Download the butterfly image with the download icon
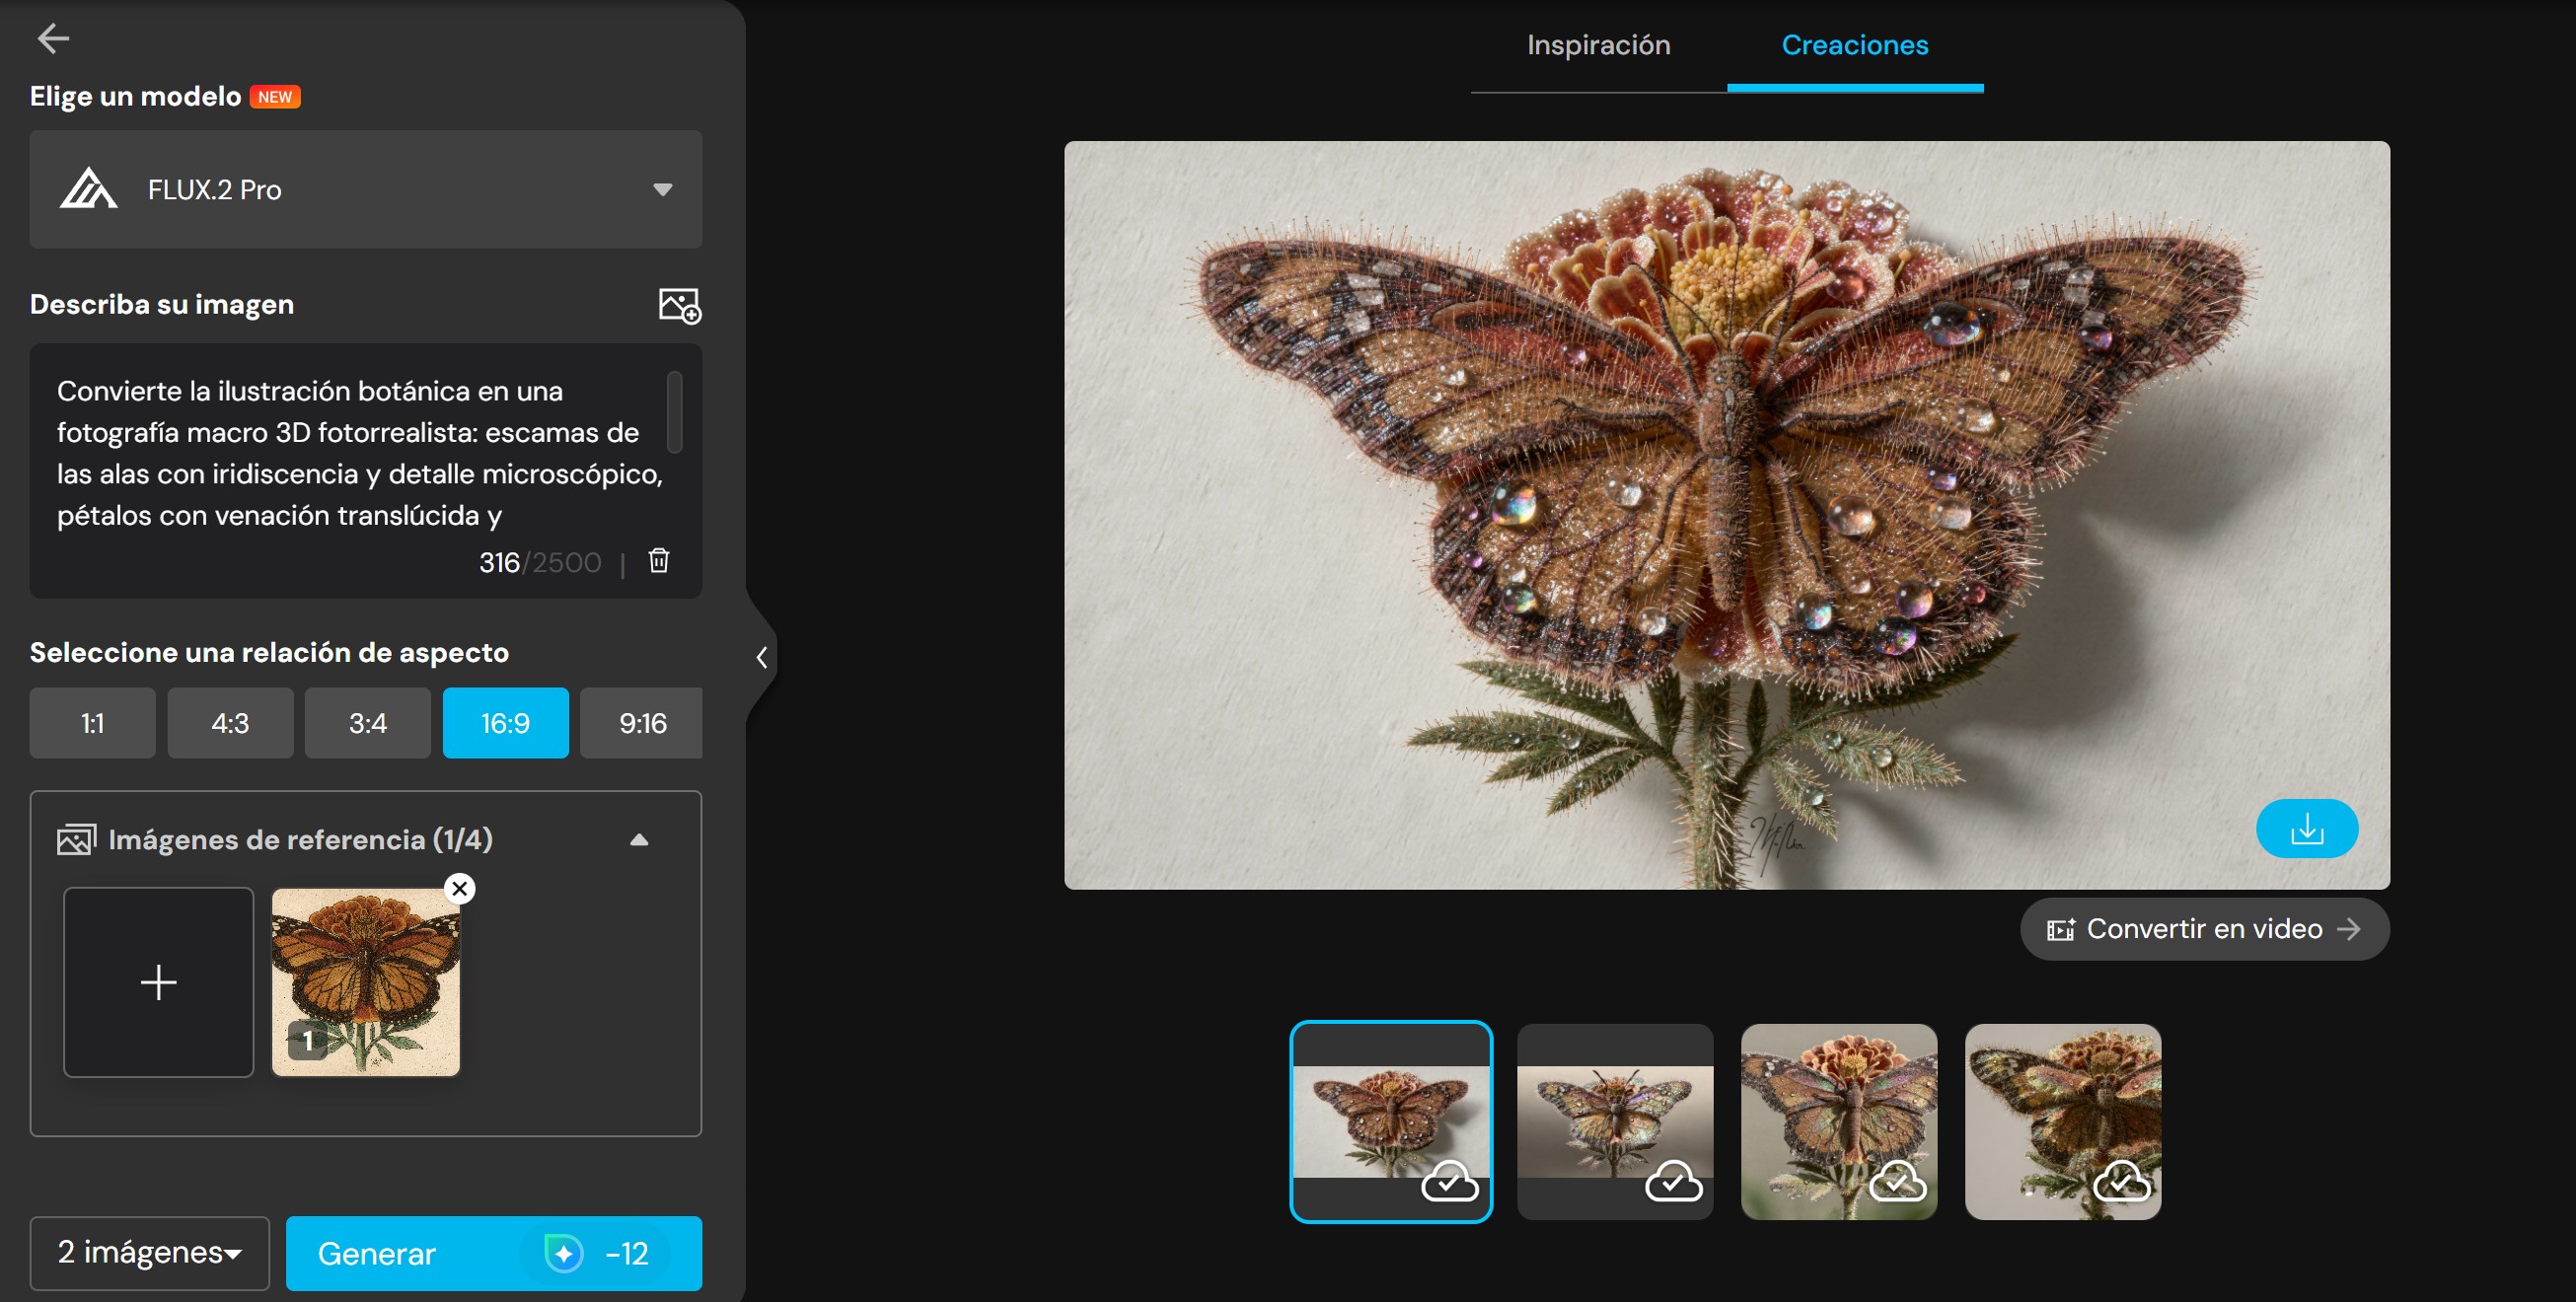Viewport: 2576px width, 1302px height. [x=2306, y=828]
